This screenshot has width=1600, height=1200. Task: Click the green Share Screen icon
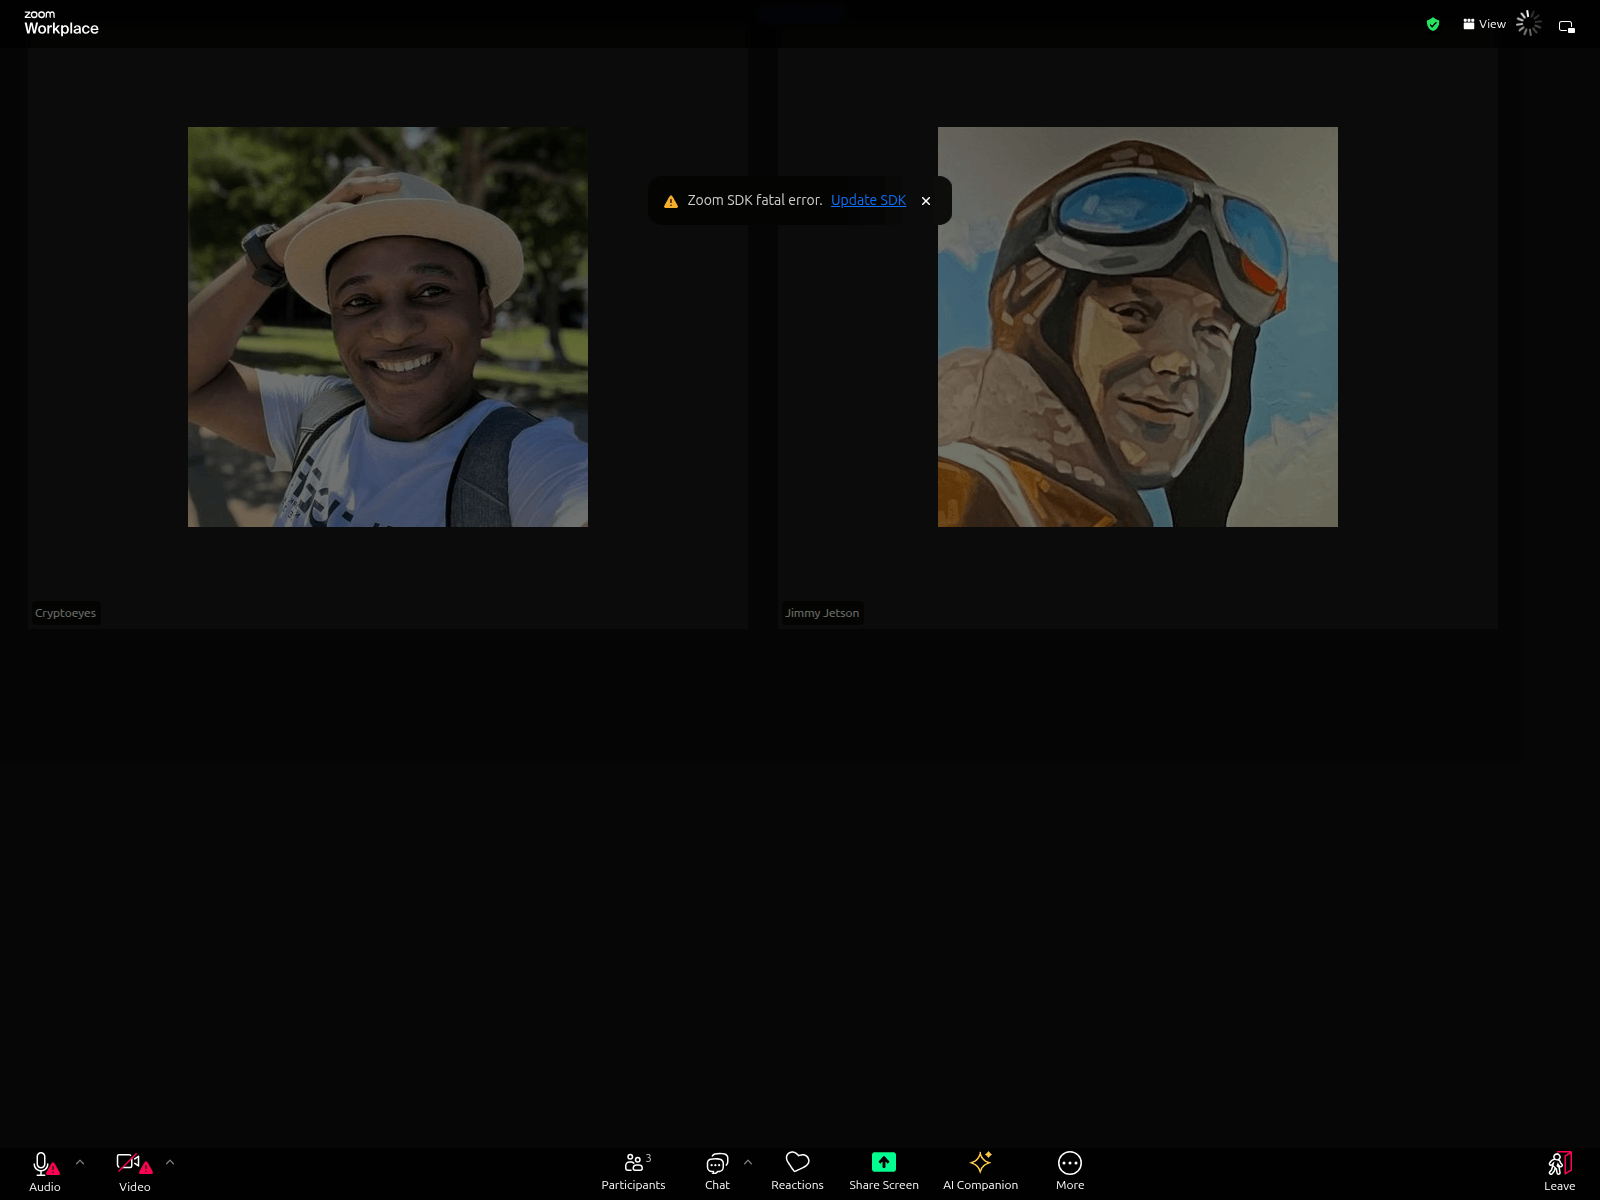(x=884, y=1162)
